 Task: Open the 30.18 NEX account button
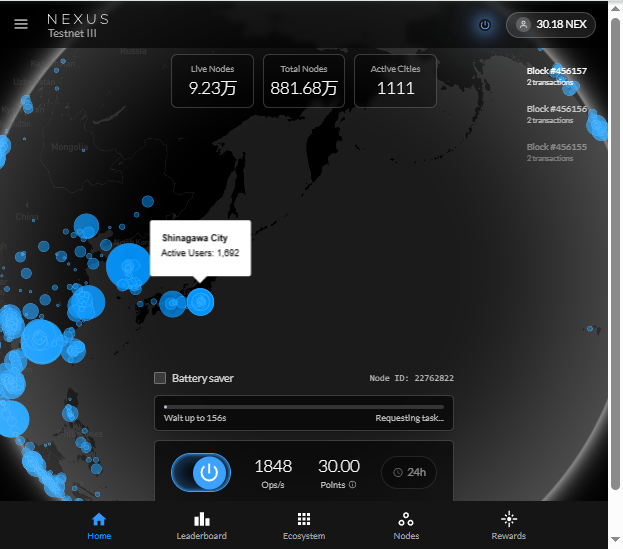(551, 25)
